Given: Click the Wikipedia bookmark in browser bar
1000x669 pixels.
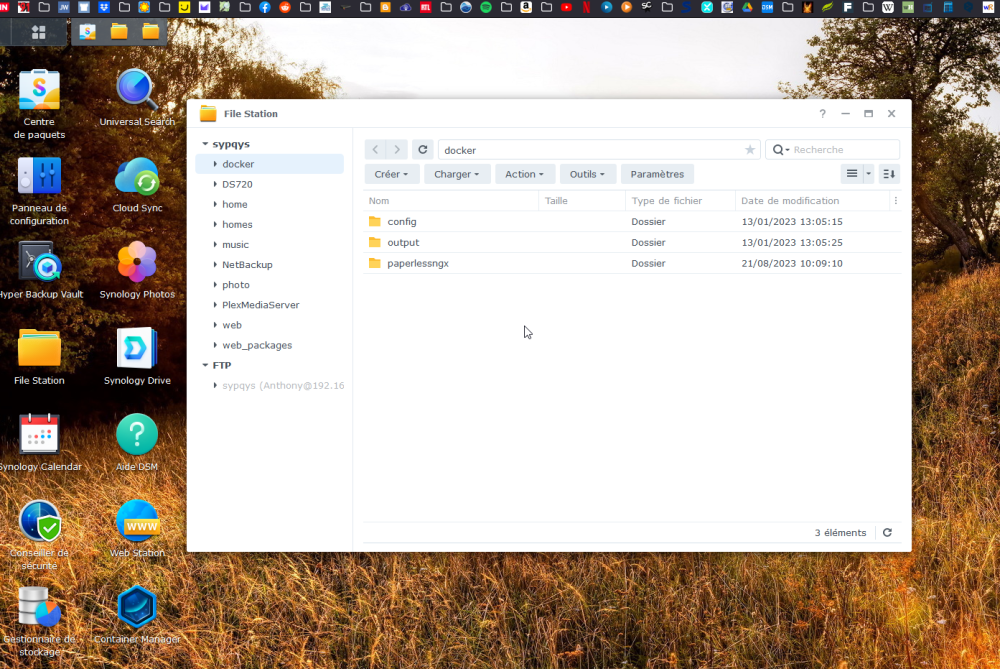Looking at the screenshot, I should click(x=887, y=8).
